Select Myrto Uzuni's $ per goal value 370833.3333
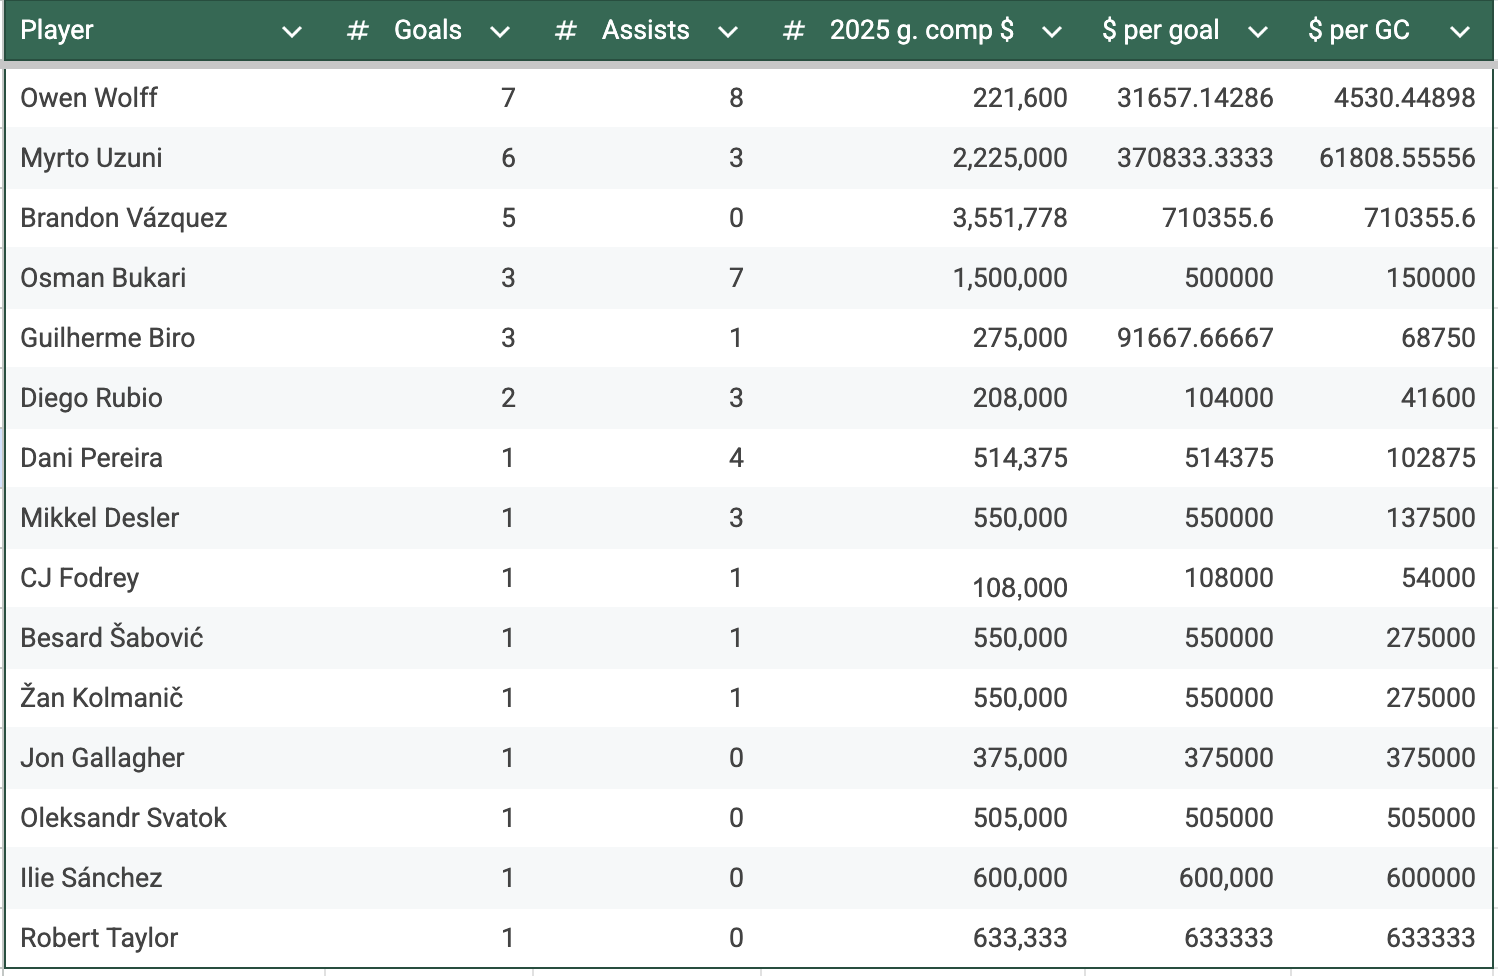 1194,158
